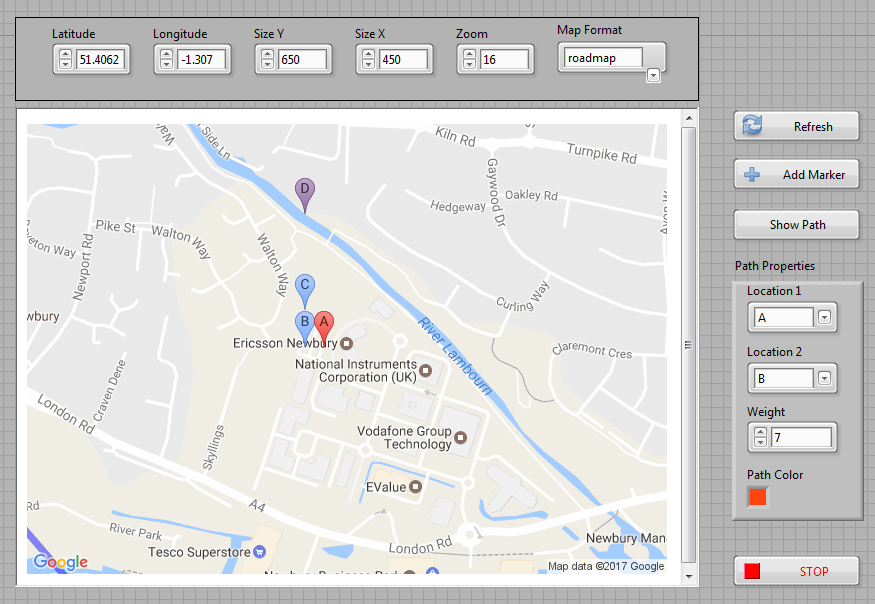Click the map scrollbar up arrow
Screen dimensions: 875x604
[x=689, y=118]
